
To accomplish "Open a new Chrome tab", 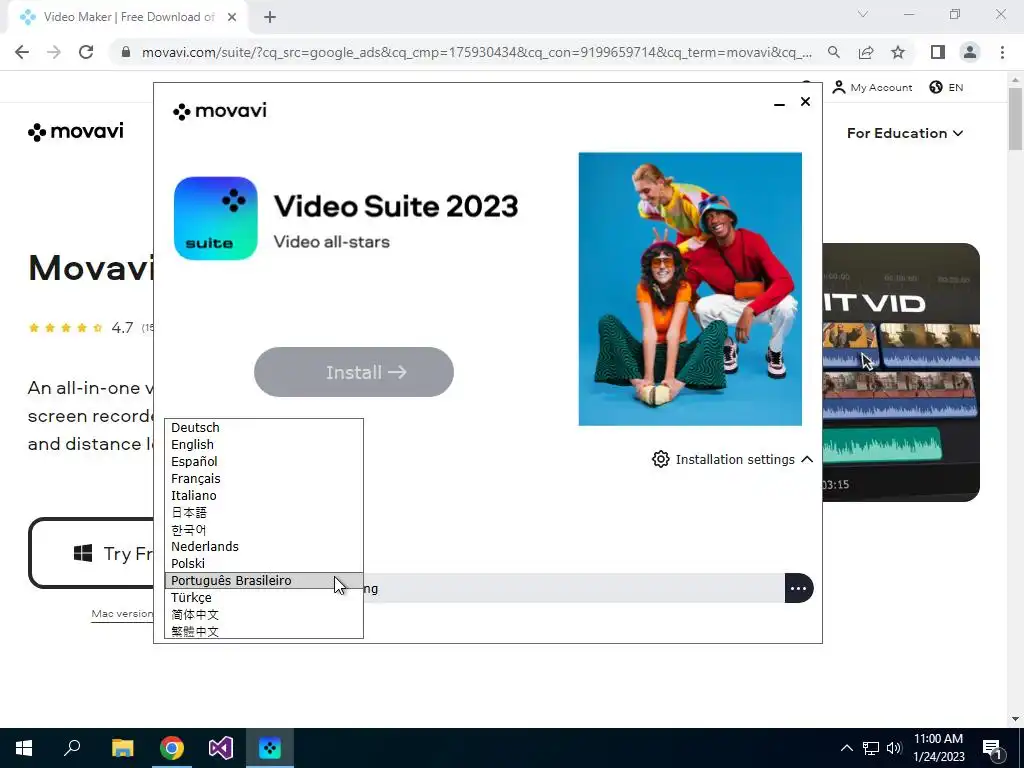I will tap(270, 17).
